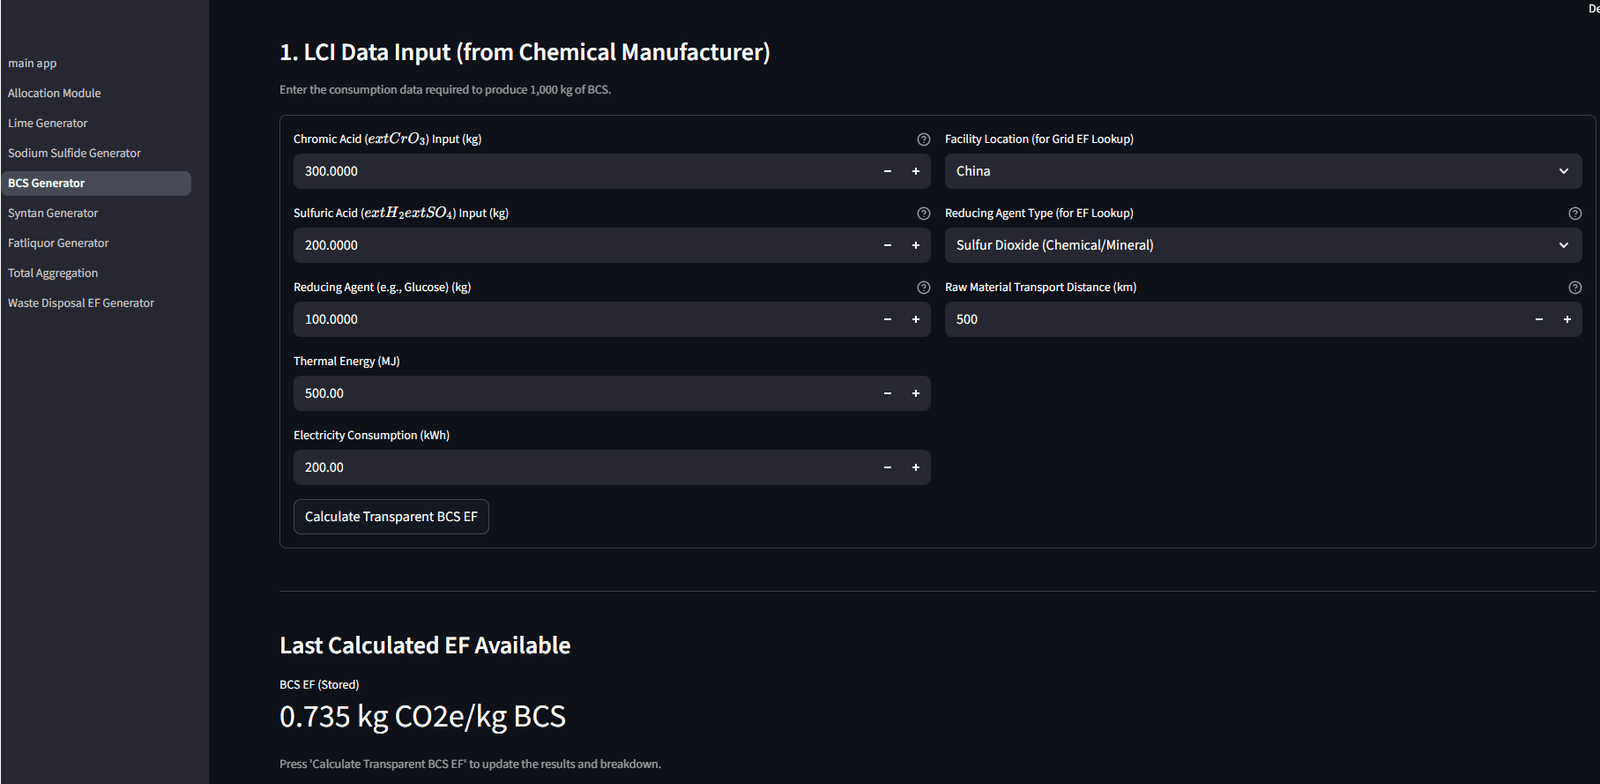Decrease Thermal Energy using the minus icon
The width and height of the screenshot is (1600, 784).
tap(887, 393)
